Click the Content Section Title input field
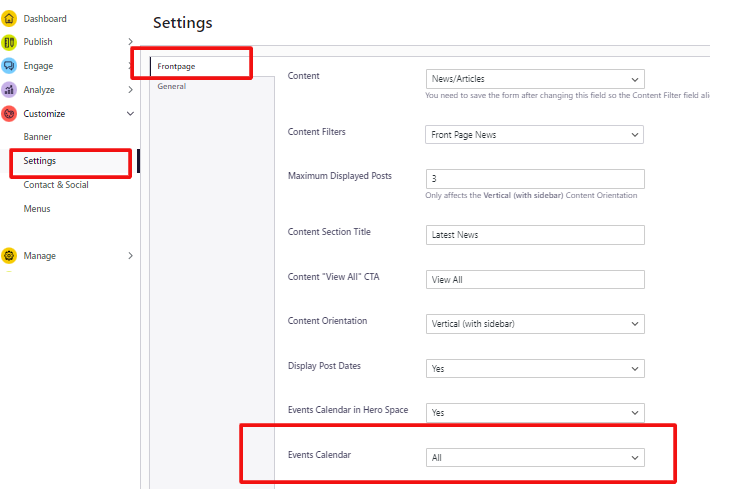Screen dimensions: 730x489 pyautogui.click(x=534, y=235)
